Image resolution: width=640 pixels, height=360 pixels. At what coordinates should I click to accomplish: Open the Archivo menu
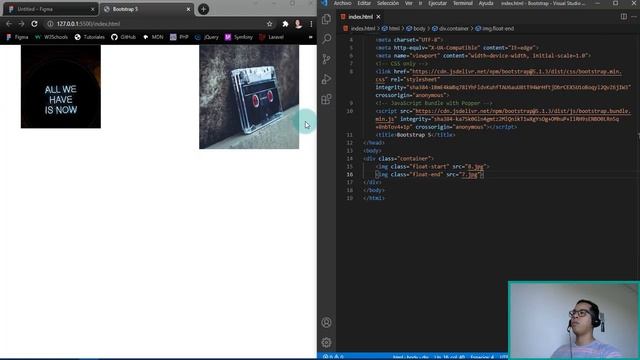point(342,3)
